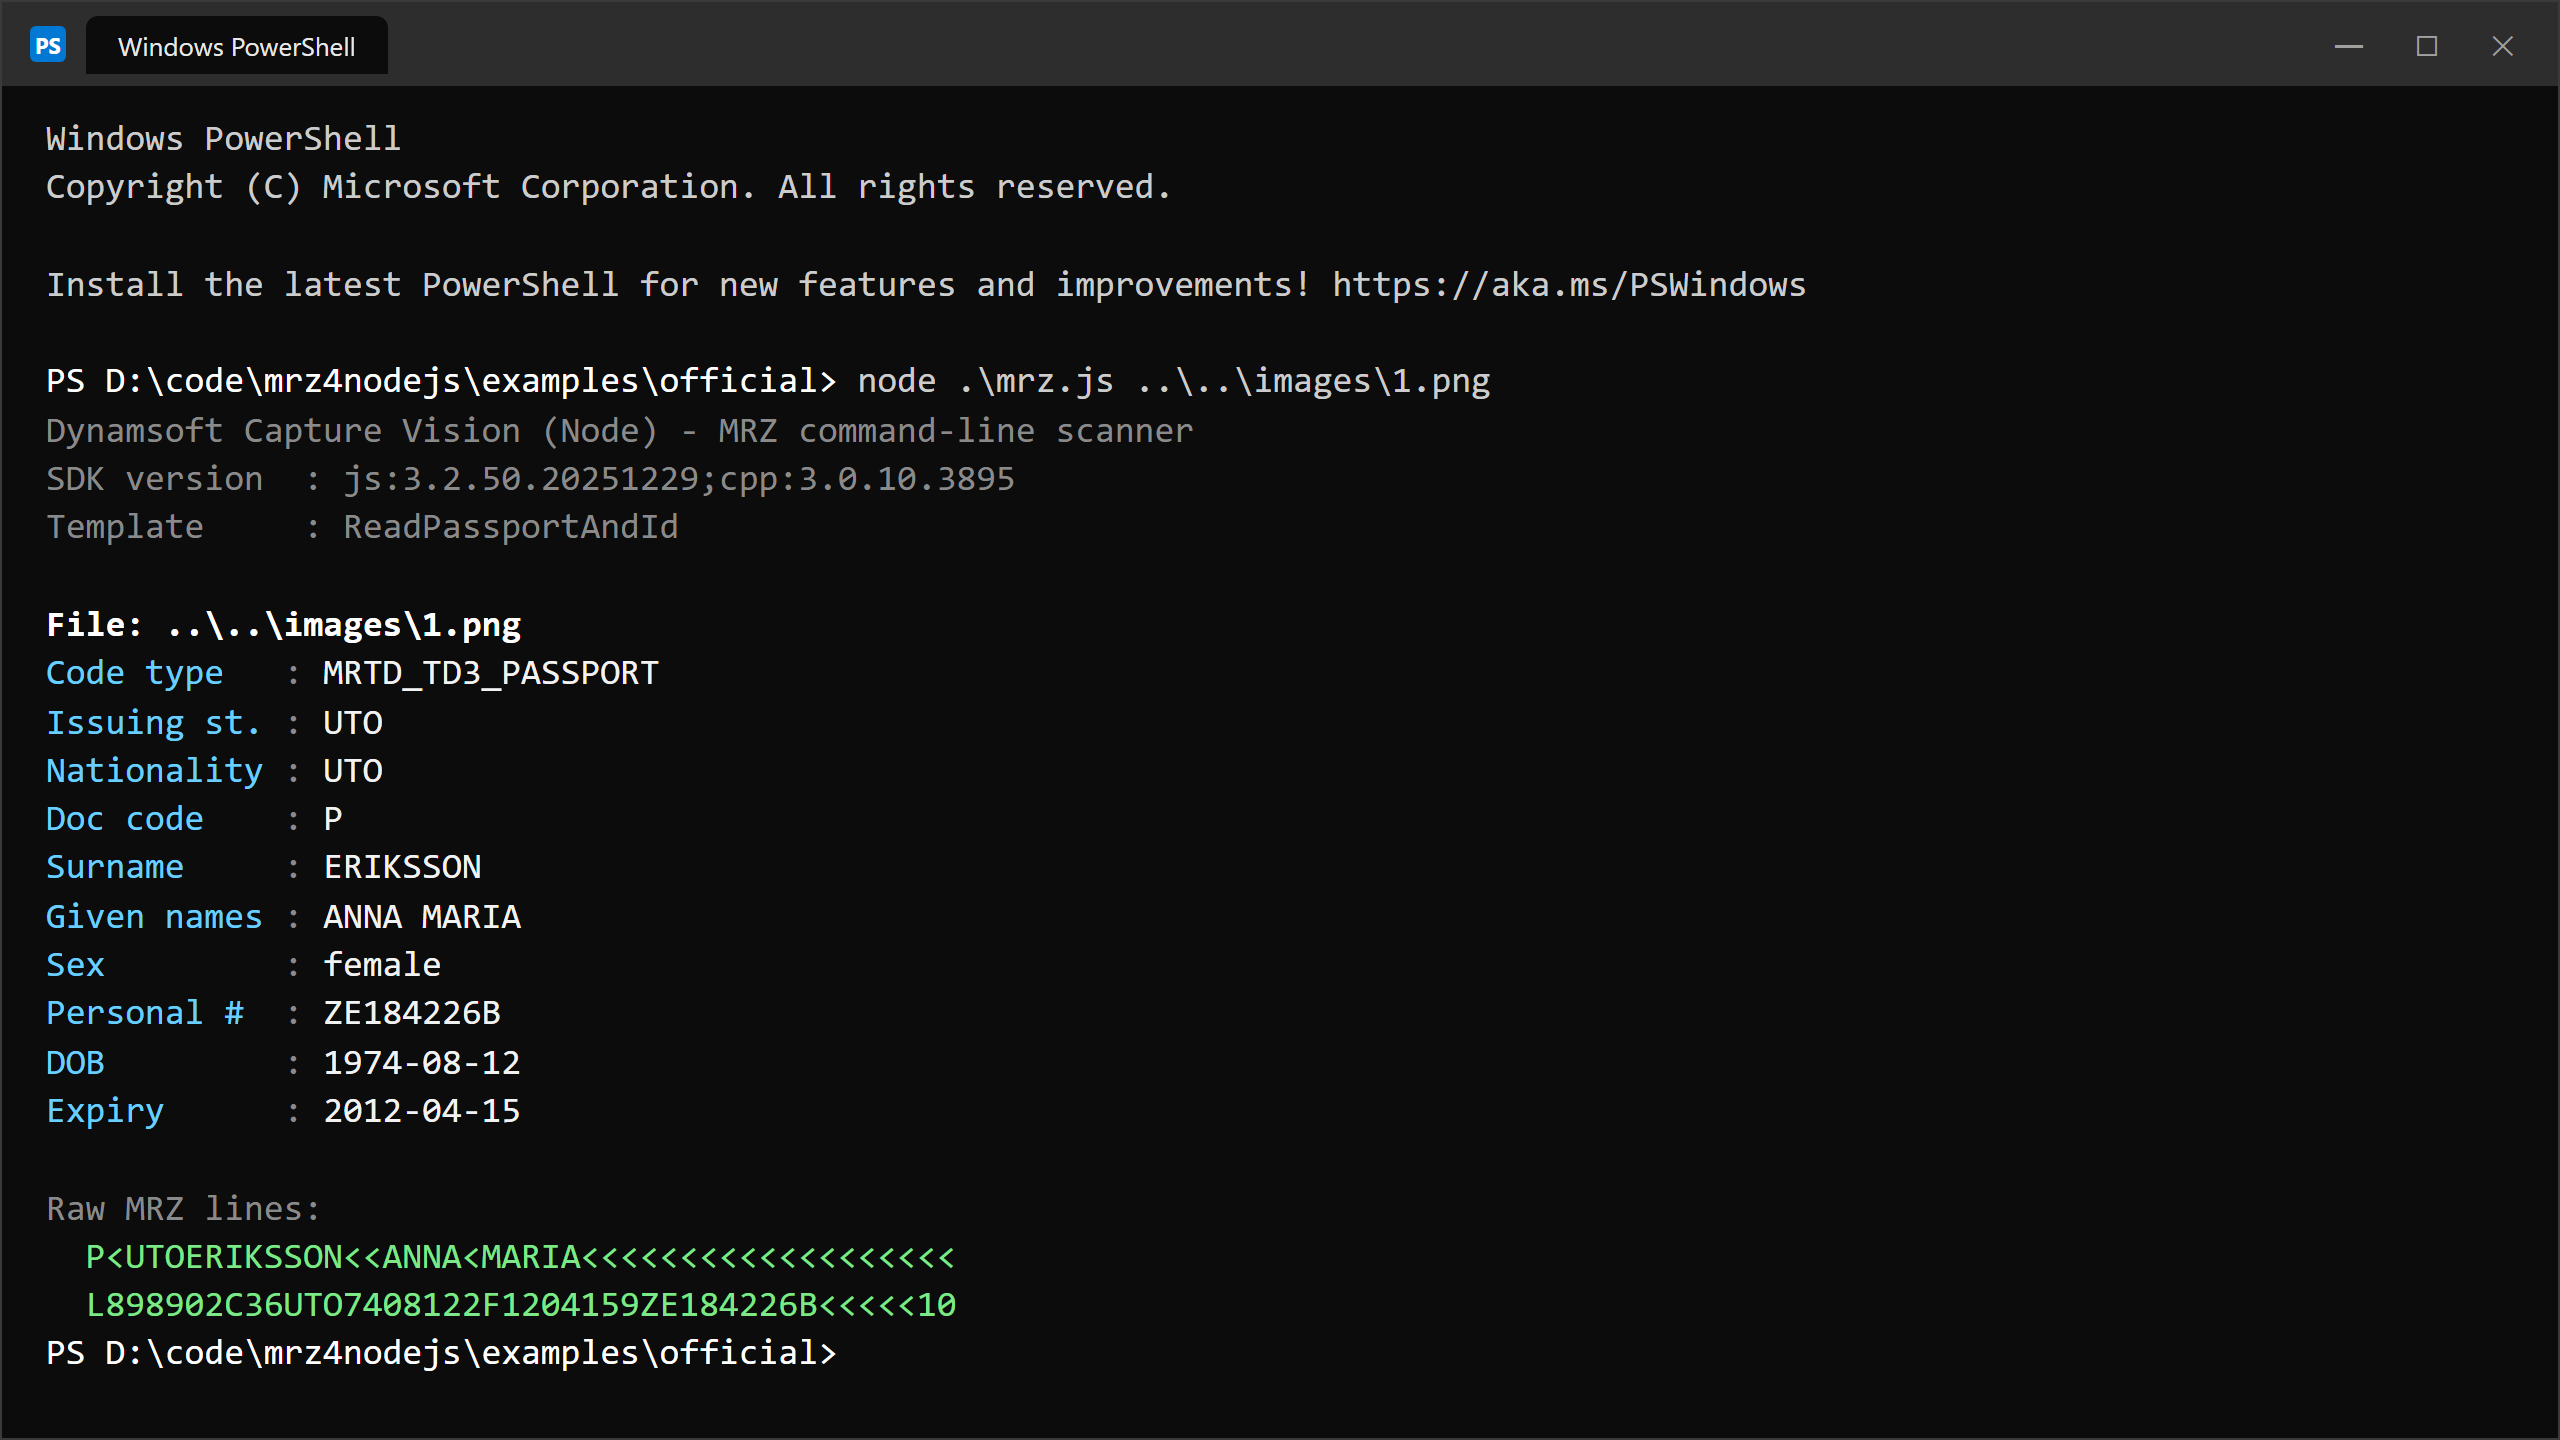Image resolution: width=2560 pixels, height=1440 pixels.
Task: Click the UTO value next to Issuing st.
Action: (x=352, y=722)
